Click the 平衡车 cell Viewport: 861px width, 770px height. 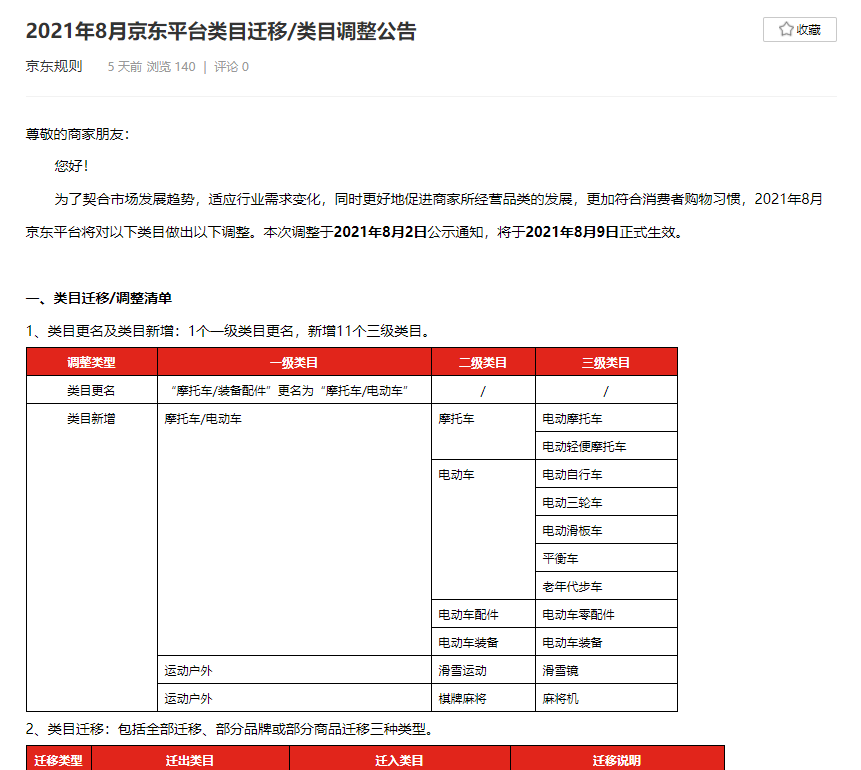(x=606, y=559)
